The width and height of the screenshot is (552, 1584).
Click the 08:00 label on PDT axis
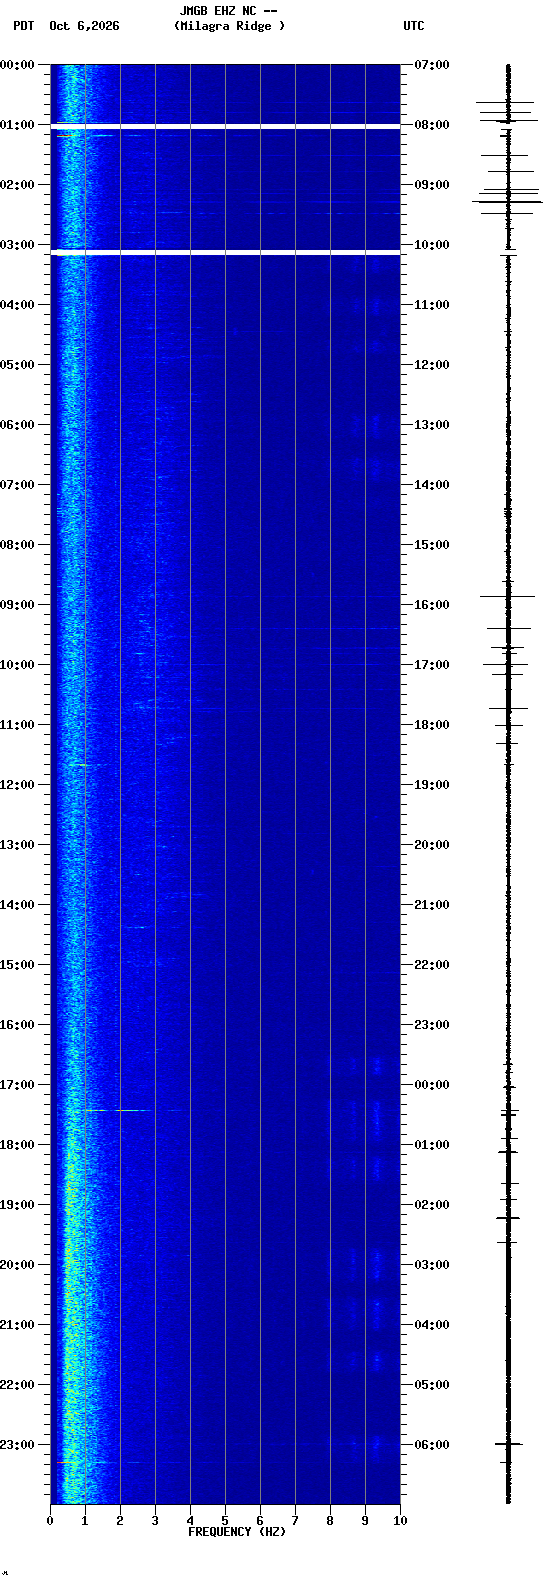tap(17, 545)
